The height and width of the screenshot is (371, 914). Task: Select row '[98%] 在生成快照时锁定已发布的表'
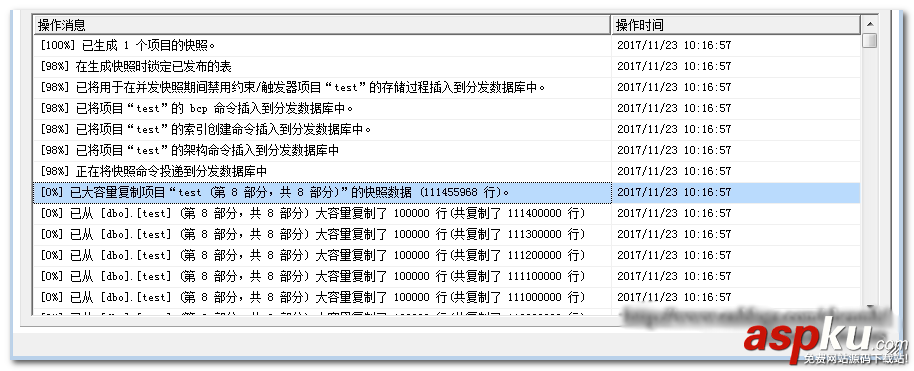point(447,66)
